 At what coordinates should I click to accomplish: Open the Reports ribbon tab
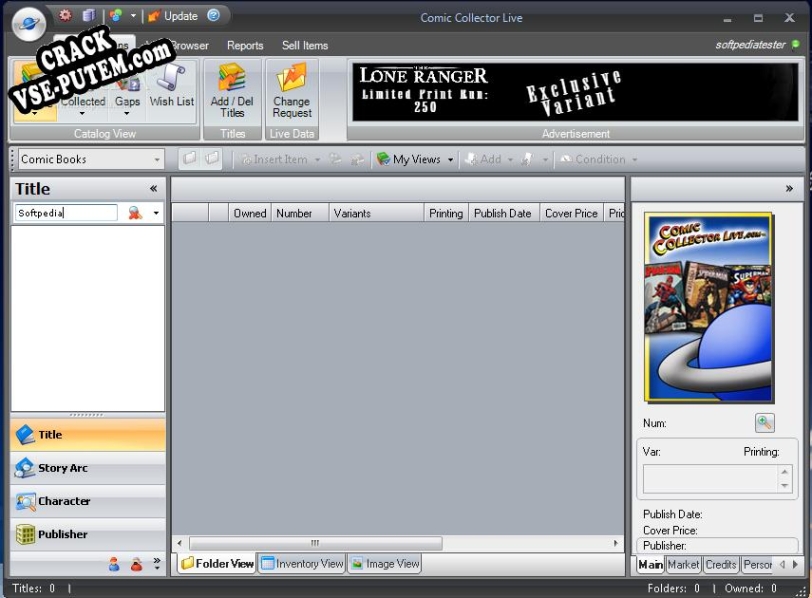click(x=245, y=46)
